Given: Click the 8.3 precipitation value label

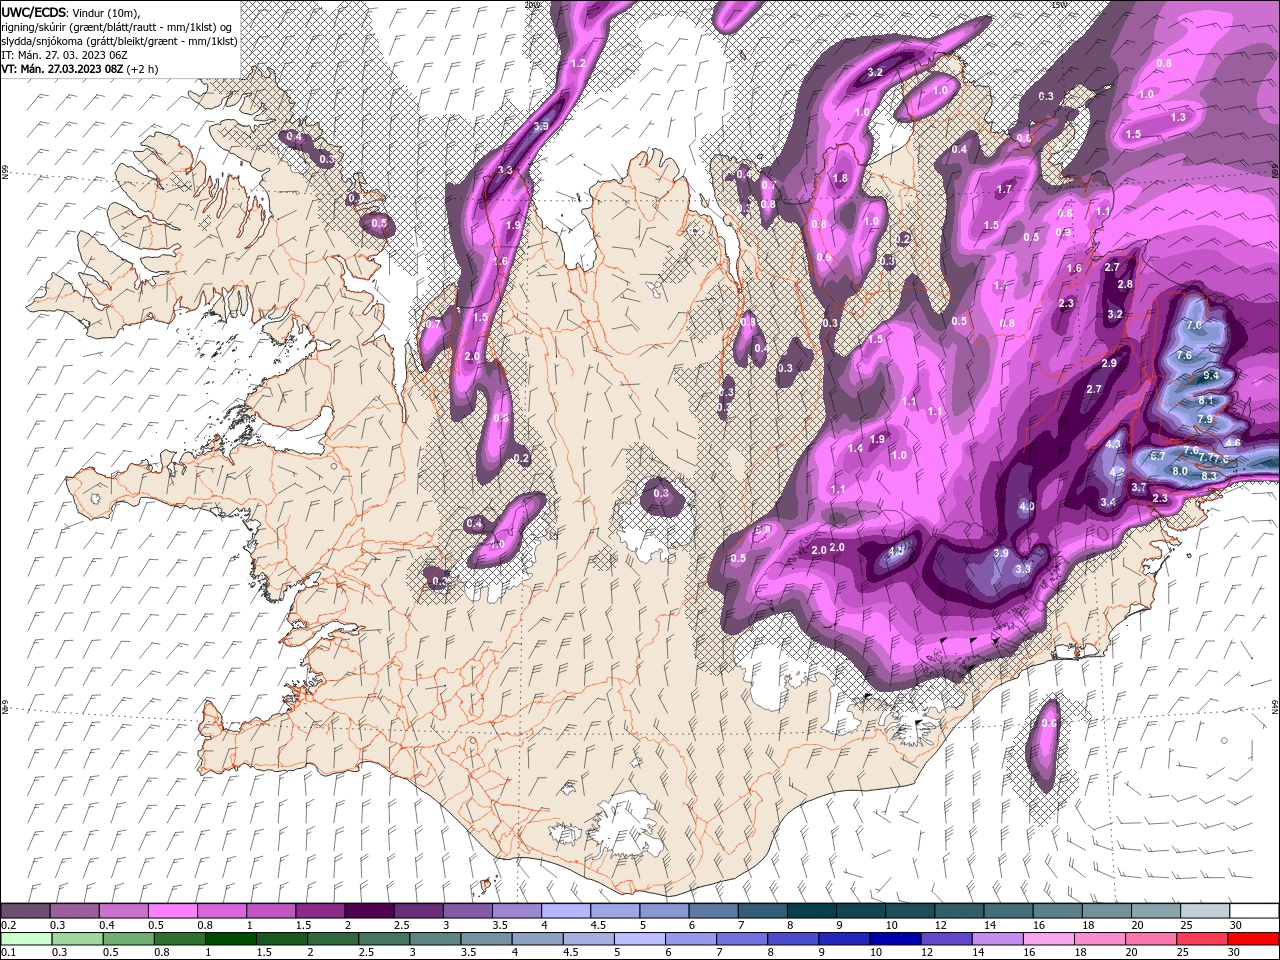Looking at the screenshot, I should coord(1208,476).
